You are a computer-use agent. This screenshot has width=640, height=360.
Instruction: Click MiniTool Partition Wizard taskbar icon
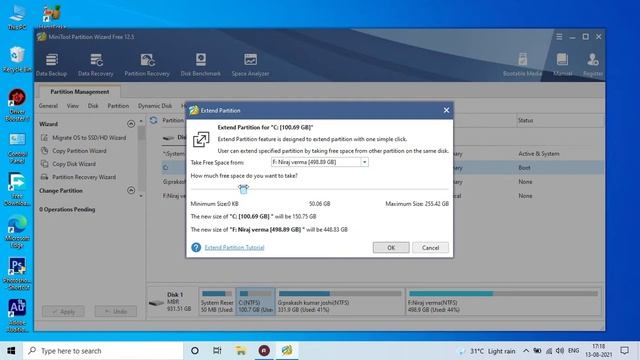(287, 351)
